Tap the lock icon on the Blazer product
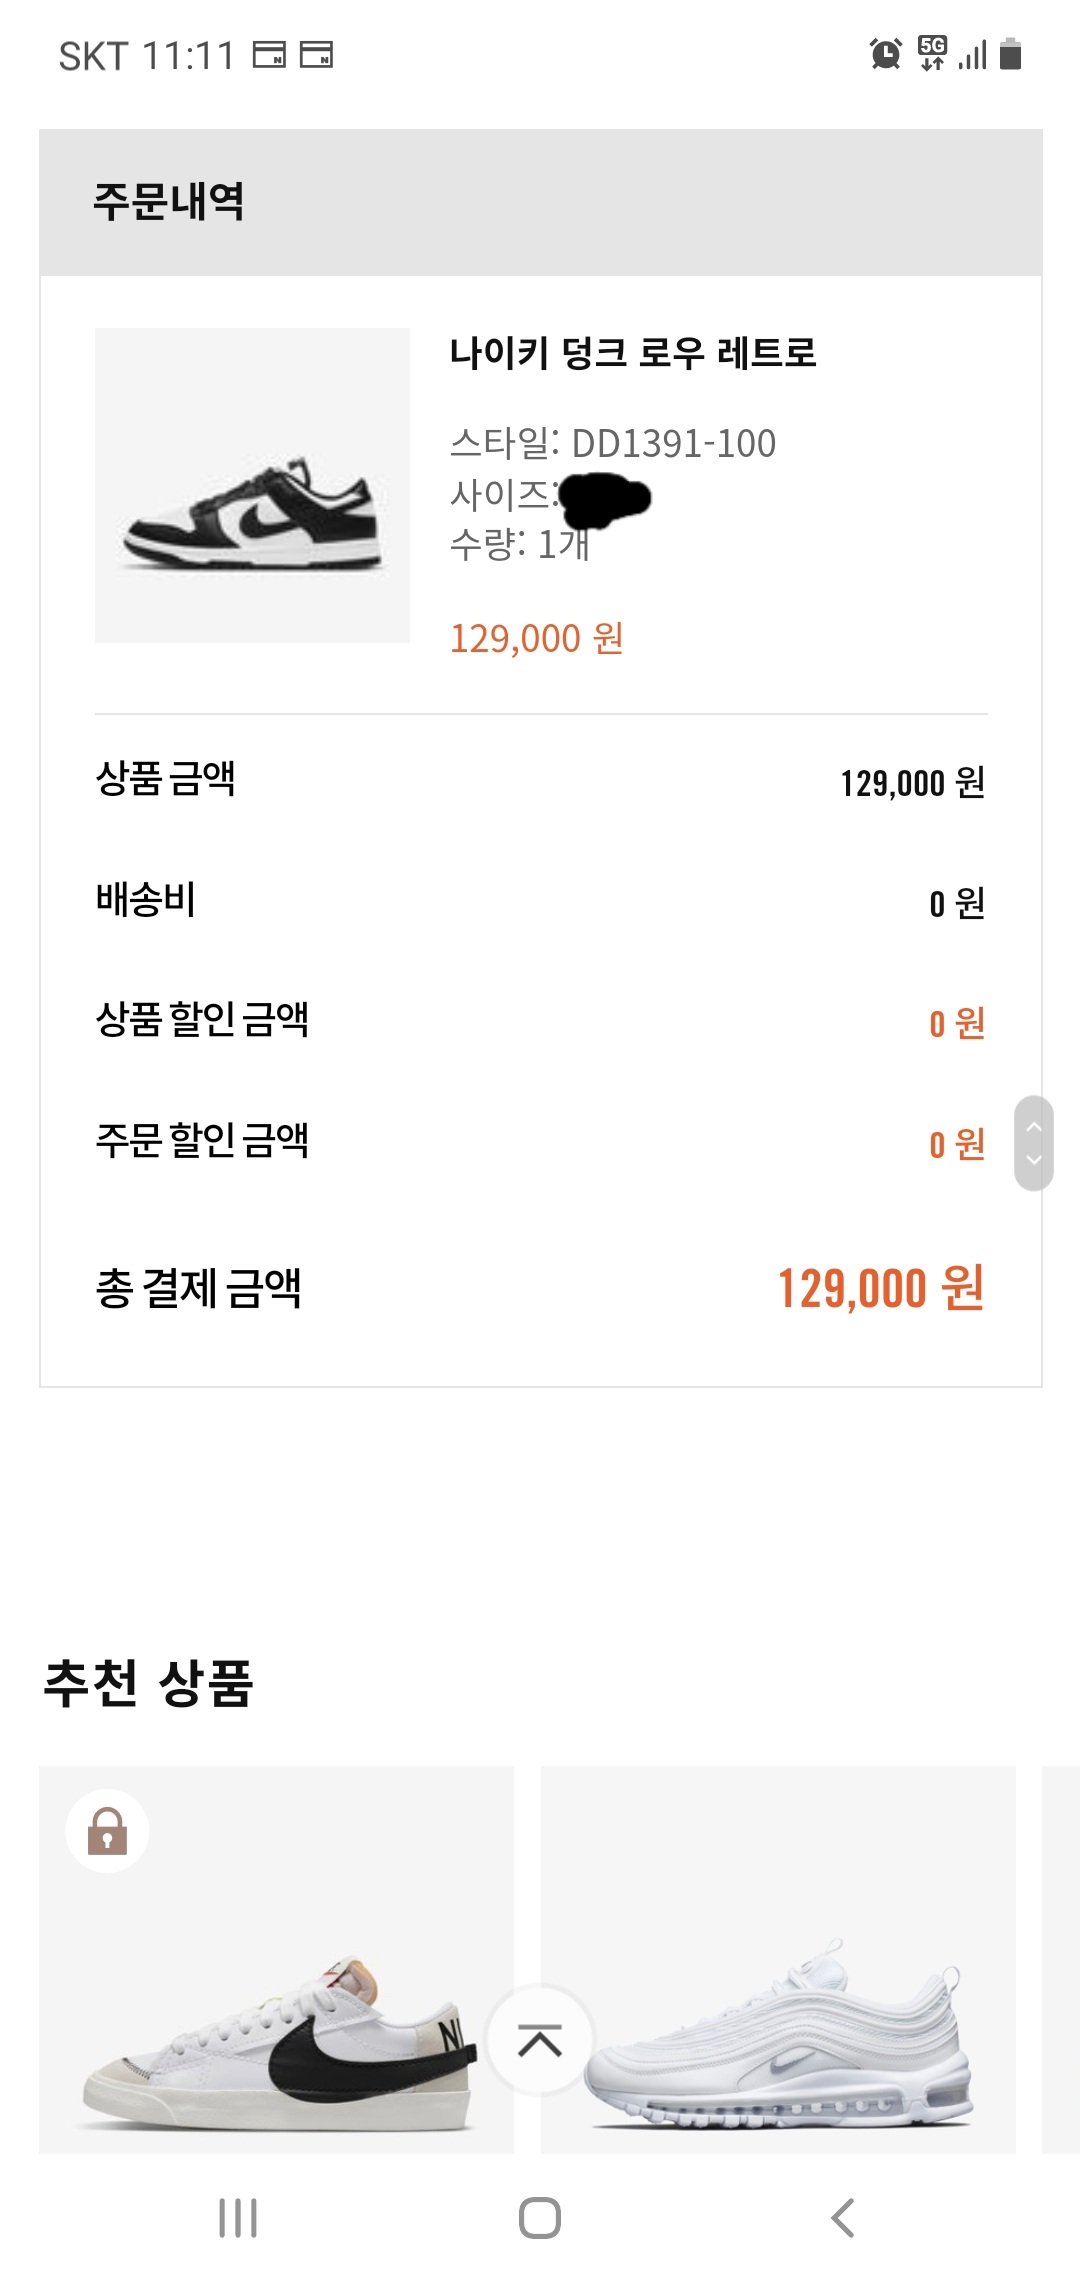Viewport: 1080px width, 2280px height. coord(107,1831)
